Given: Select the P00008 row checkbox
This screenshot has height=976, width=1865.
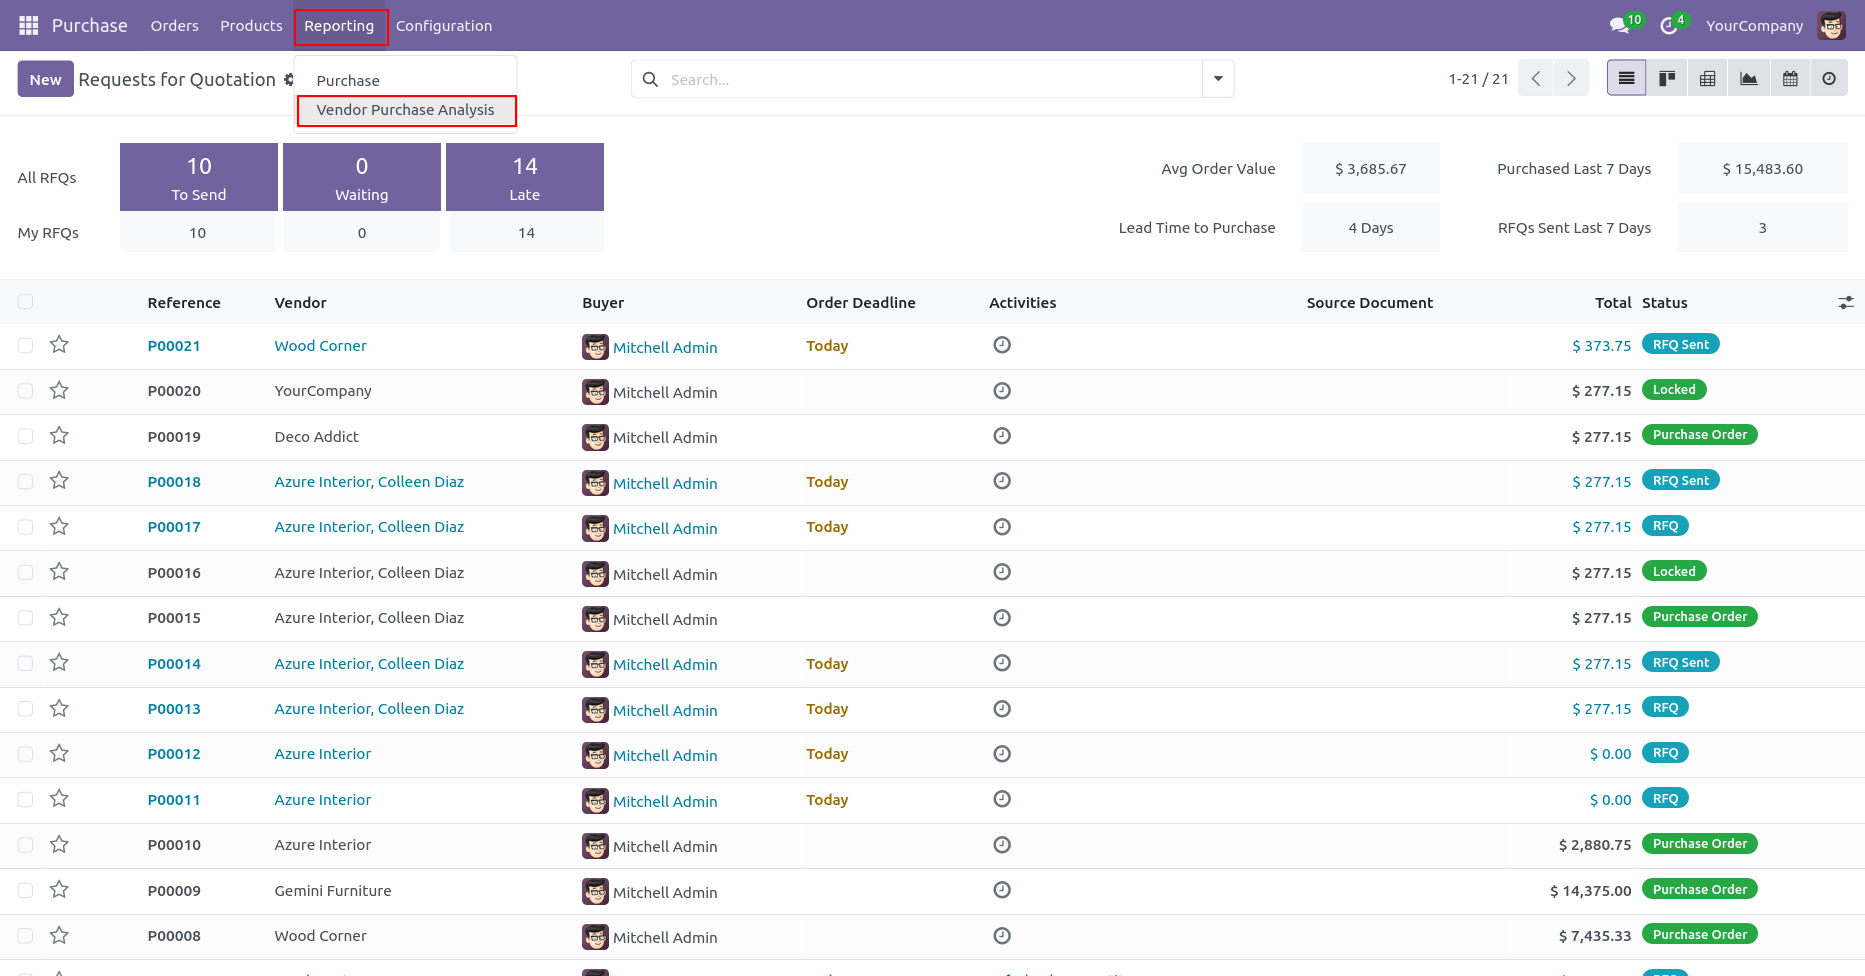Looking at the screenshot, I should pyautogui.click(x=25, y=935).
